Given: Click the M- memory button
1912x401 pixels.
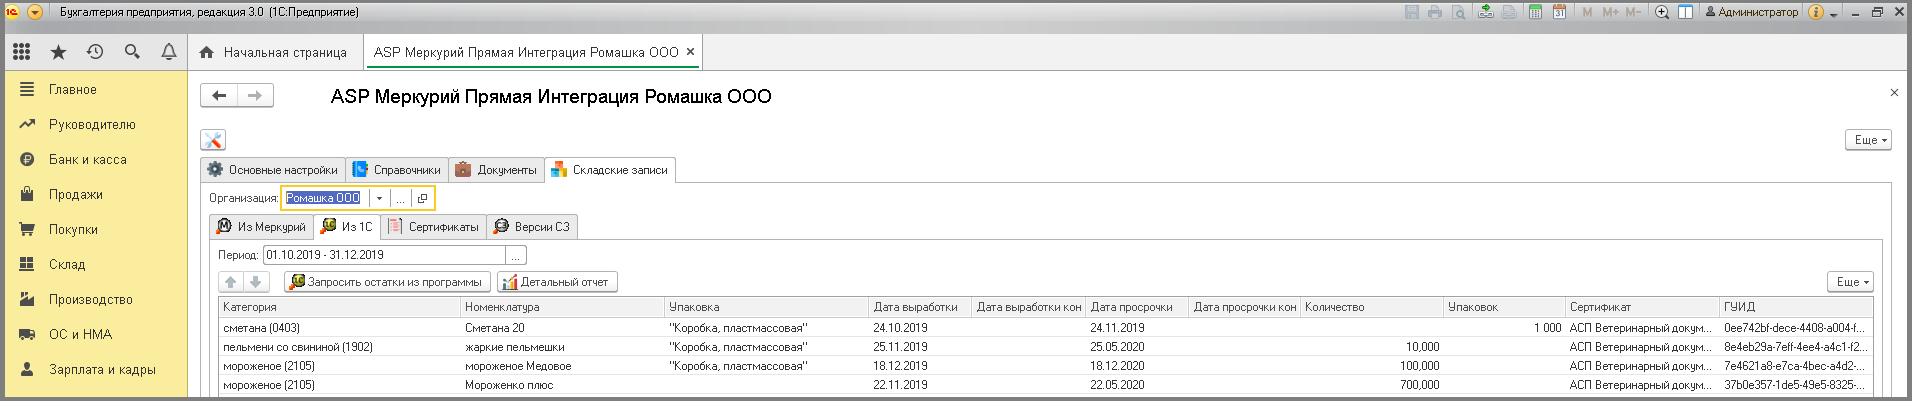Looking at the screenshot, I should coord(1633,12).
